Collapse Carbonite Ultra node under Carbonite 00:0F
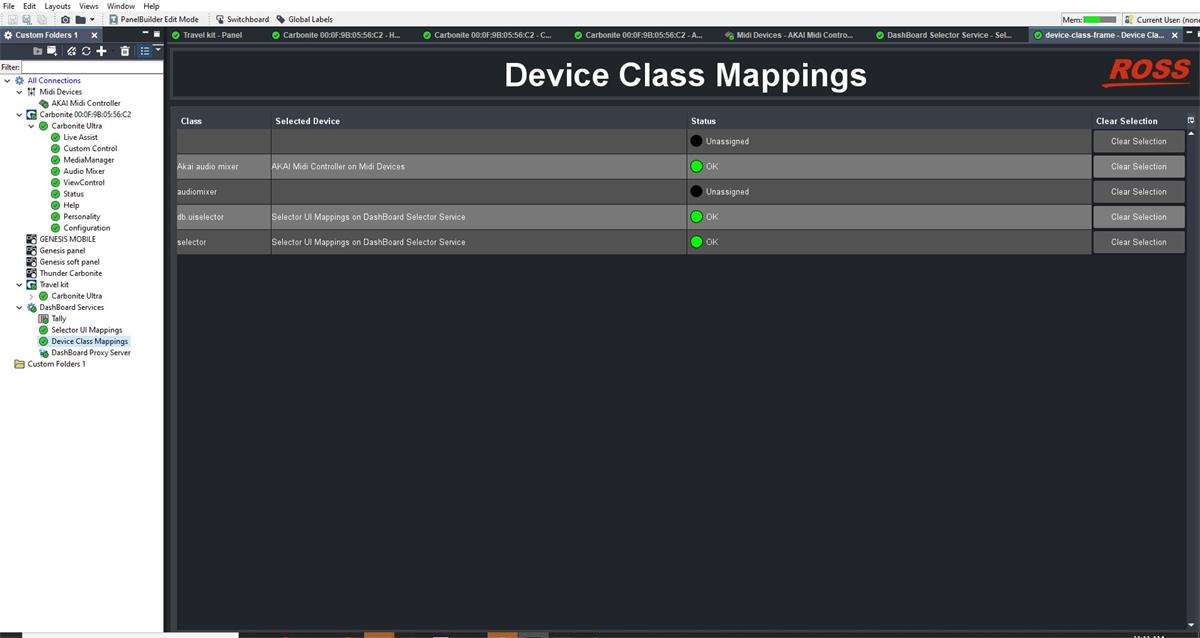This screenshot has height=638, width=1200. coord(31,126)
